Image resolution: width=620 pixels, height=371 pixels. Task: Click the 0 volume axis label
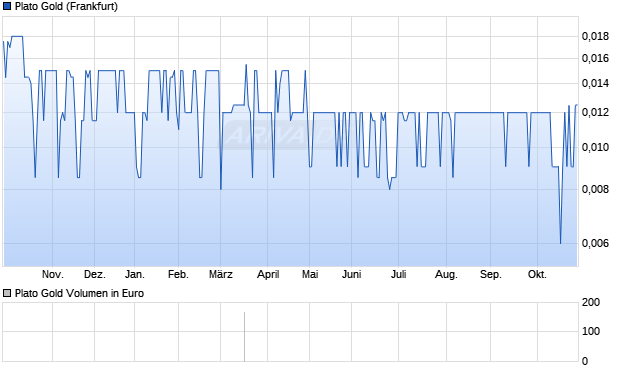[x=585, y=361]
